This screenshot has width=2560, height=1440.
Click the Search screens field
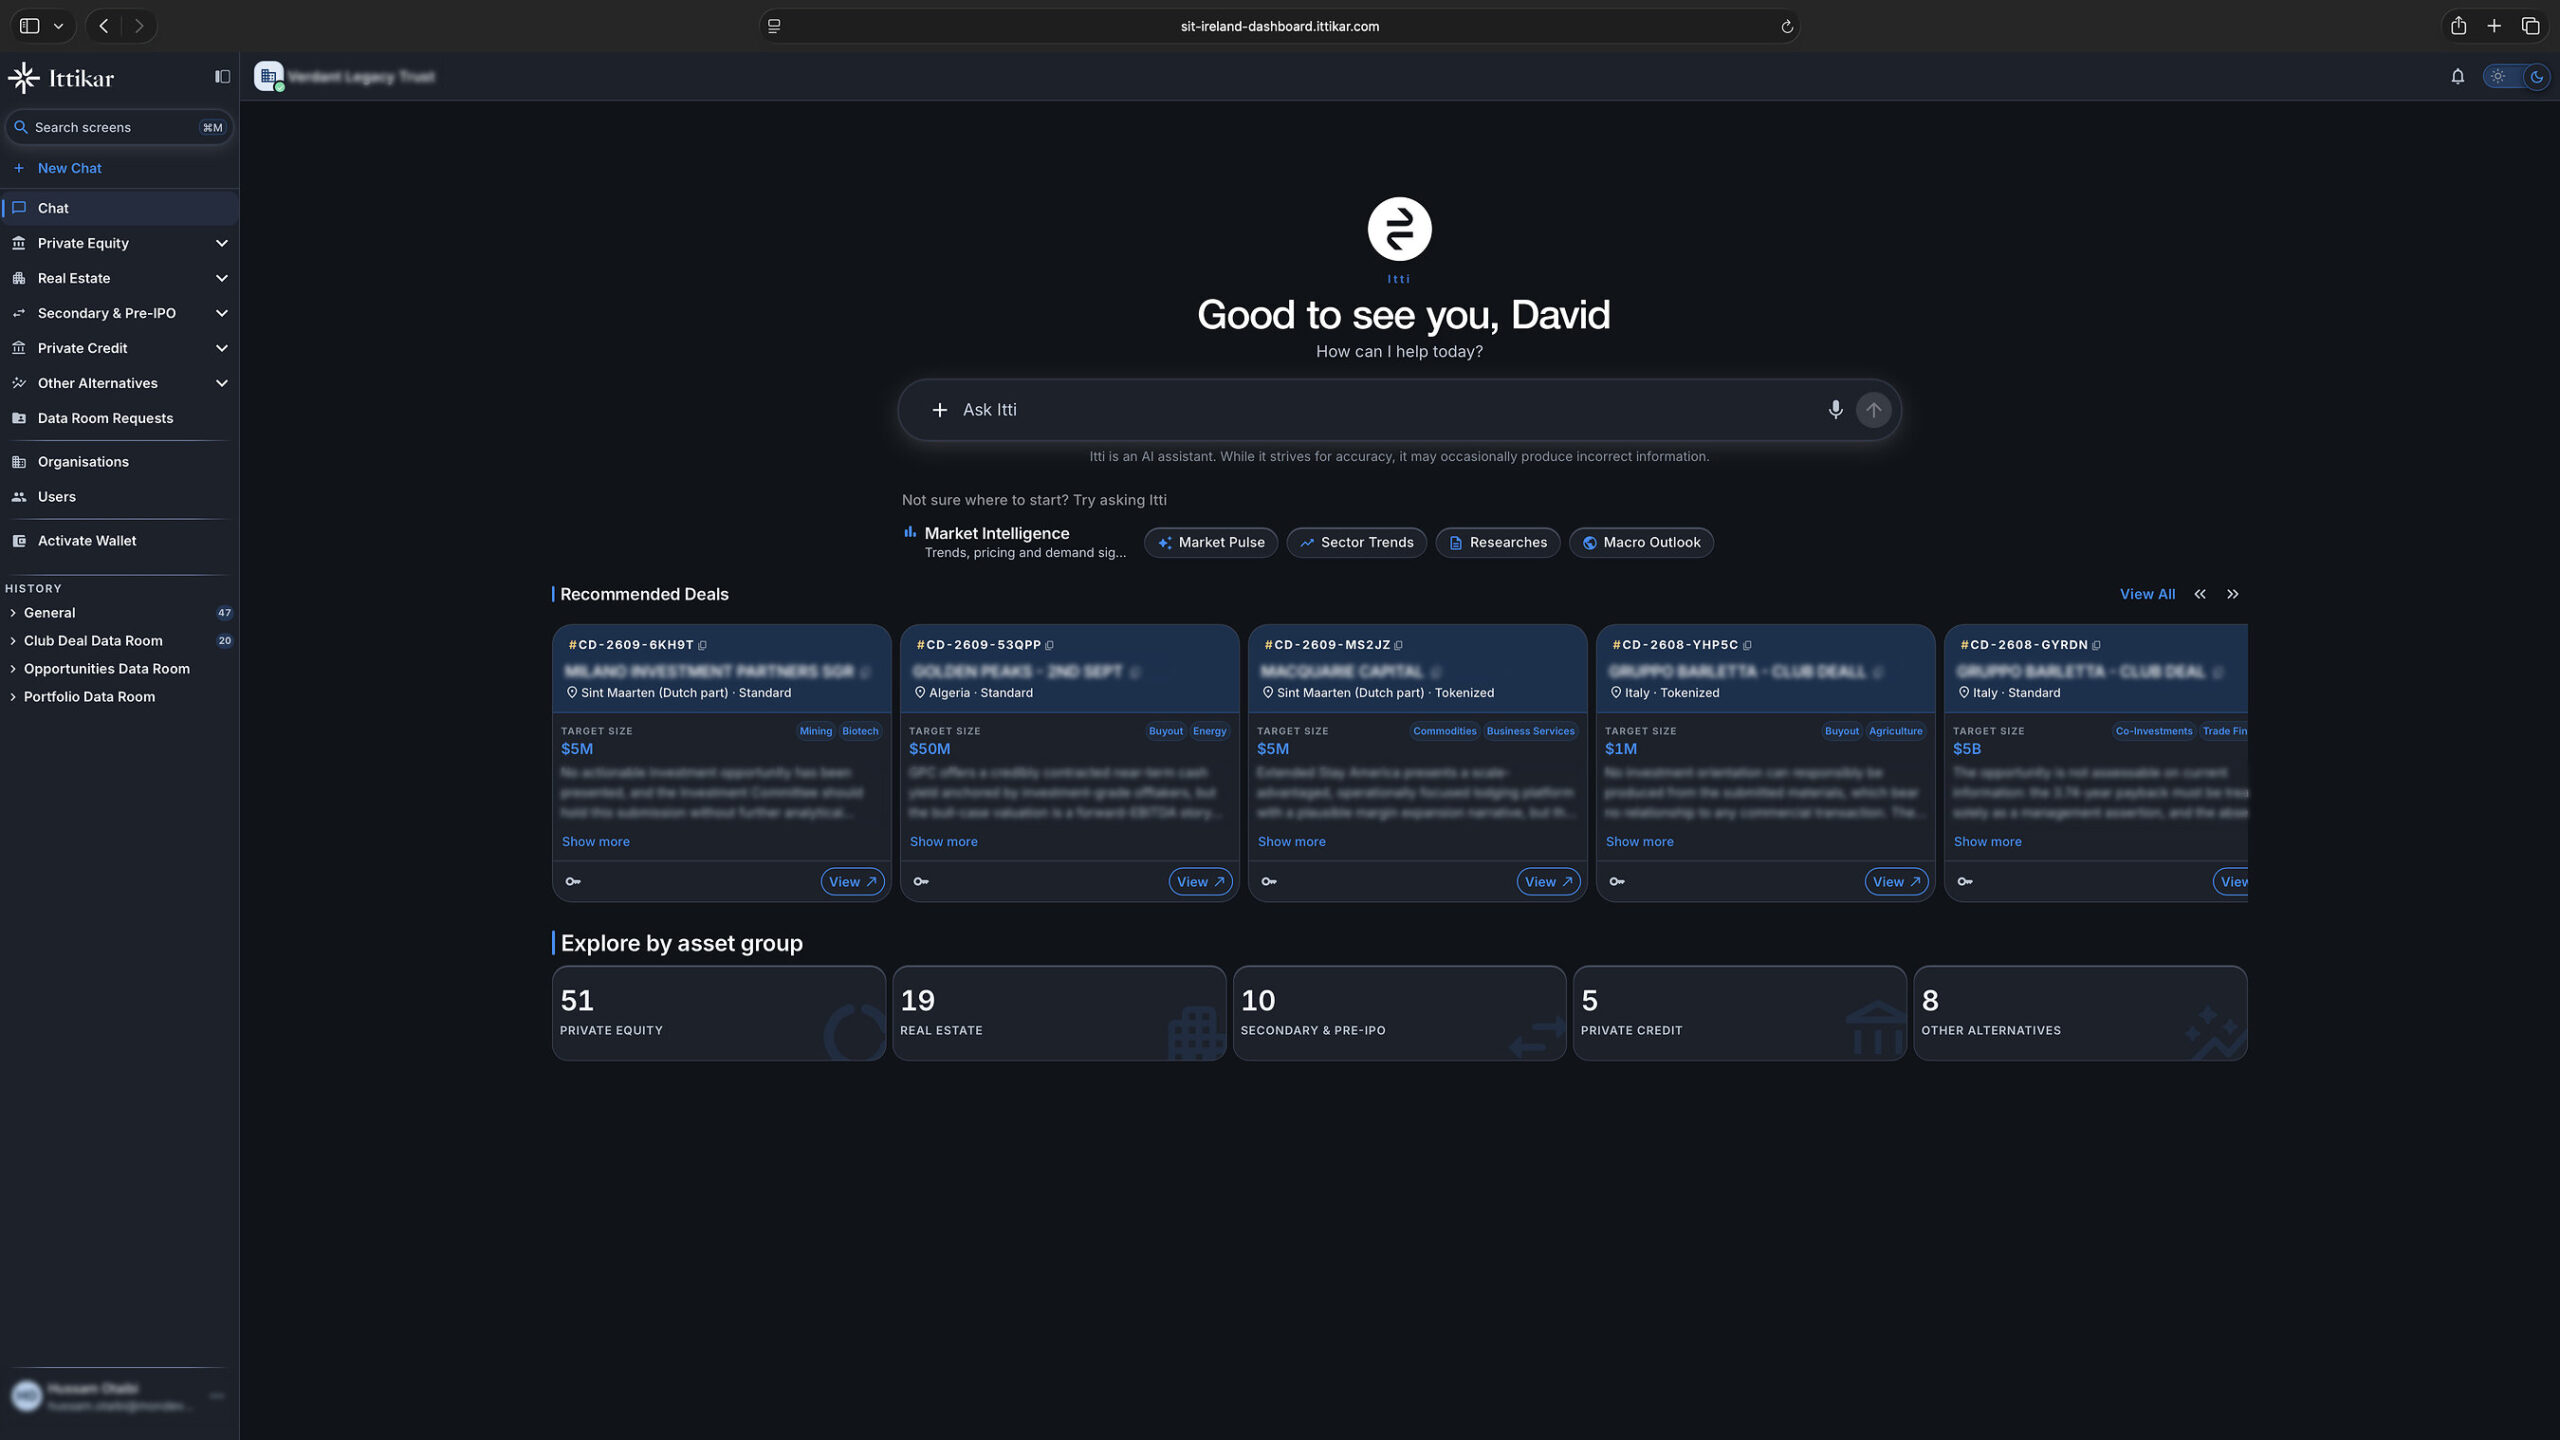[119, 127]
